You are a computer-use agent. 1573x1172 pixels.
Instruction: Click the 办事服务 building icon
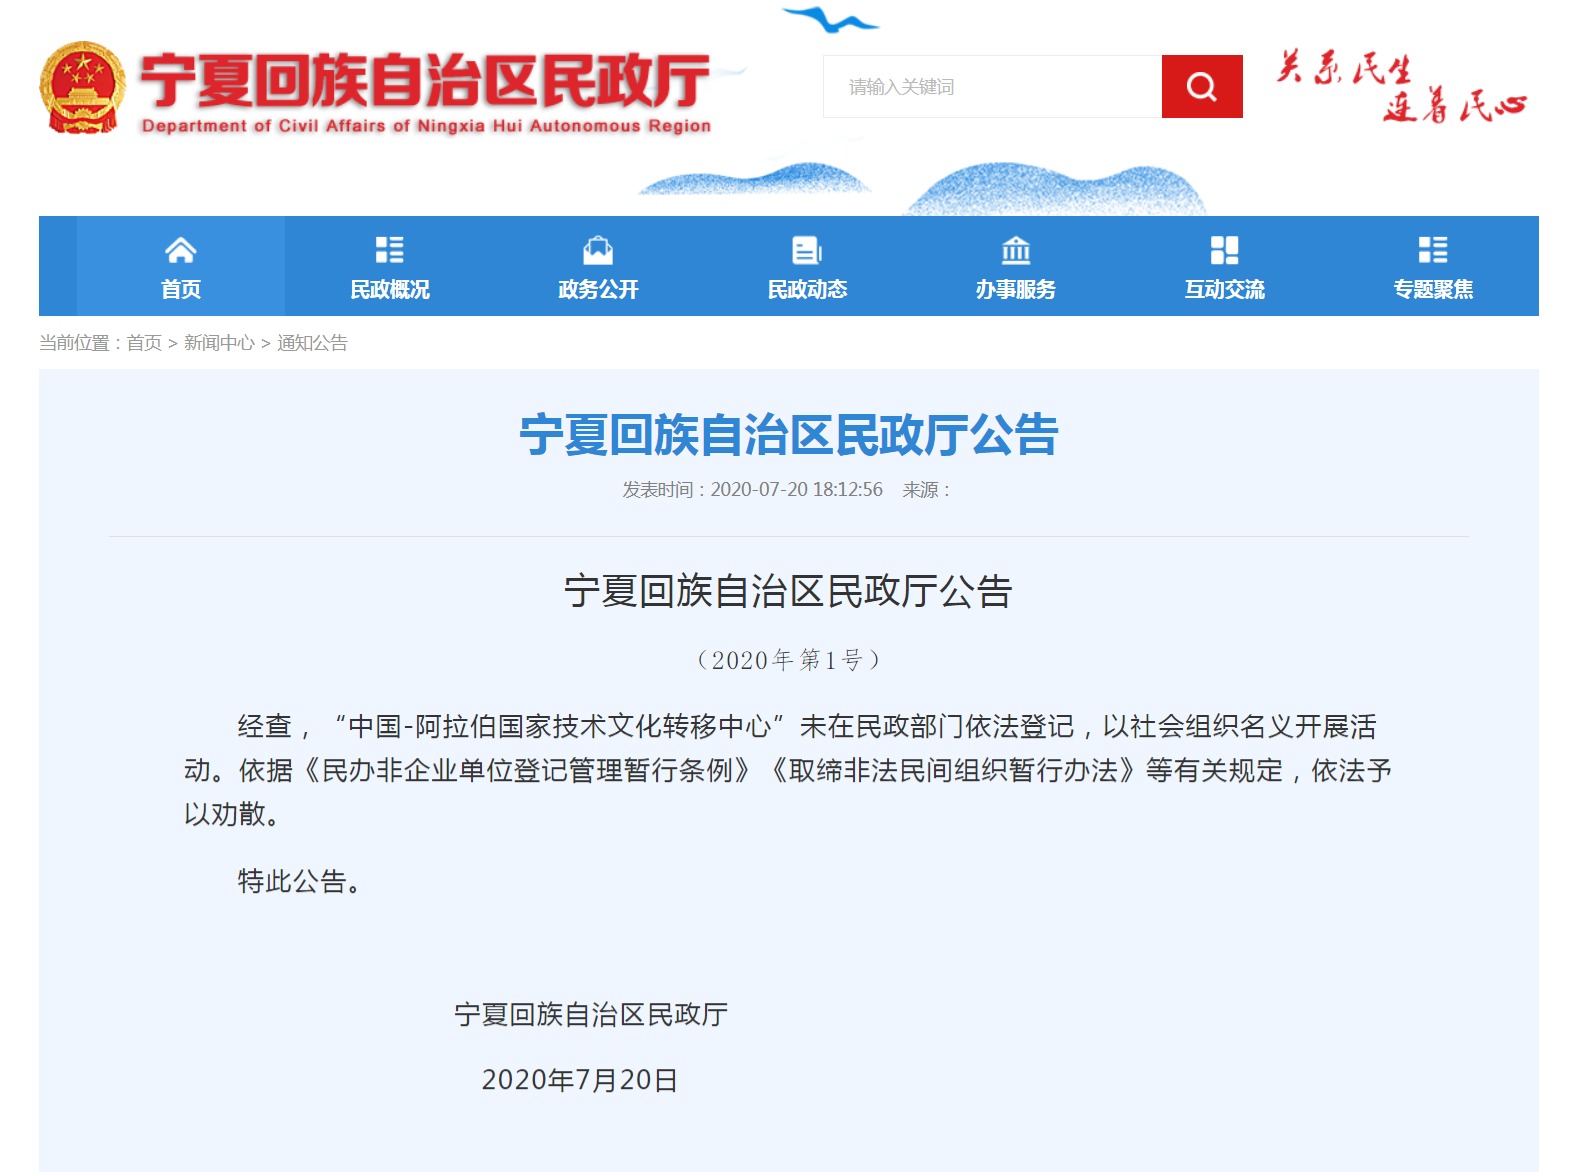pos(1016,249)
